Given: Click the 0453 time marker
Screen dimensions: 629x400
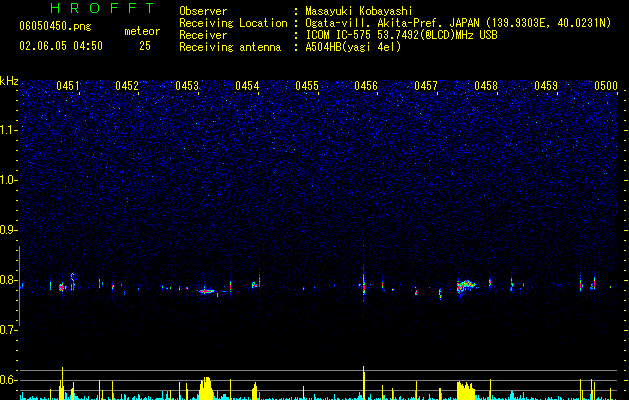Looking at the screenshot, I should click(x=187, y=86).
